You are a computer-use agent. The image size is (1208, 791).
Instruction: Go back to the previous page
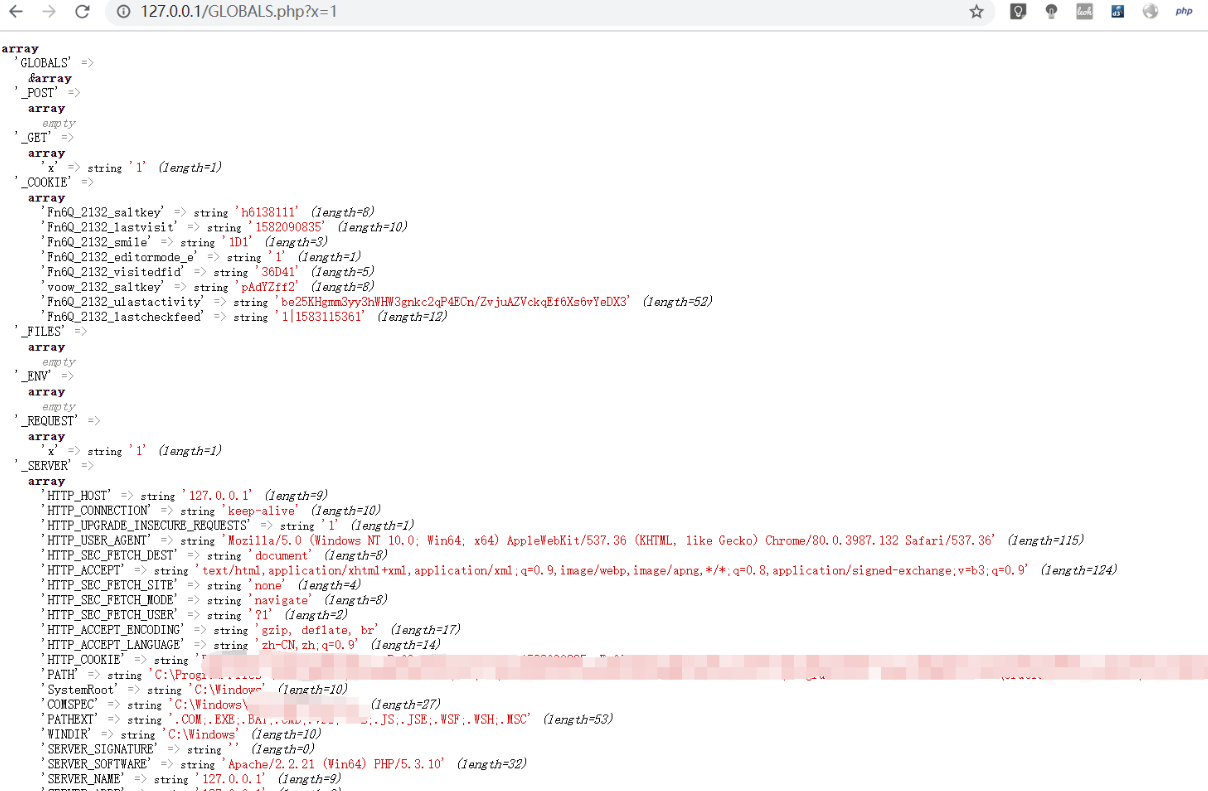pyautogui.click(x=16, y=12)
